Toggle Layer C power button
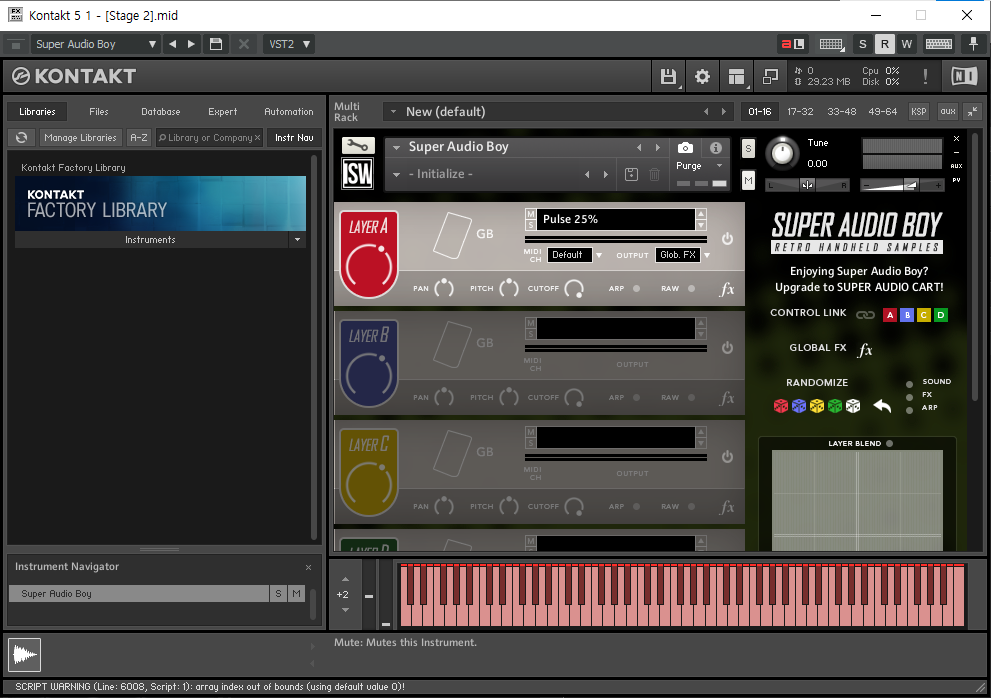Viewport: 991px width, 698px height. (727, 456)
